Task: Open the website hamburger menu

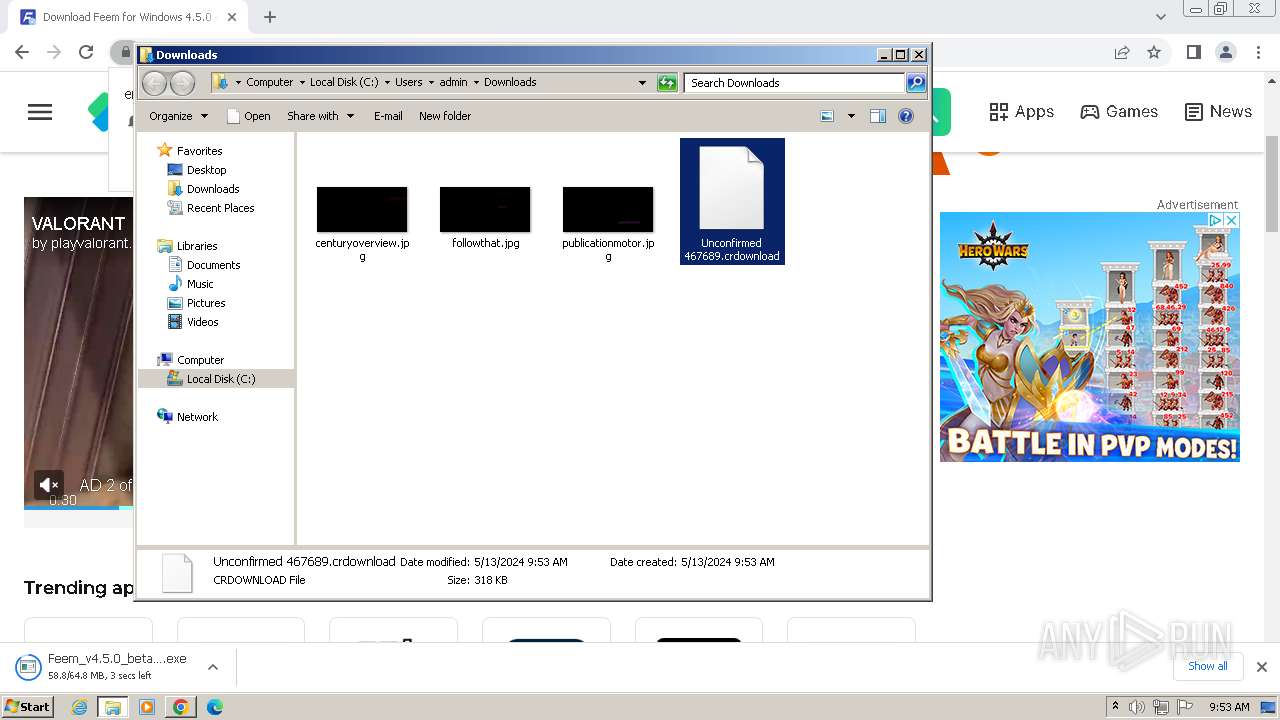Action: click(40, 112)
